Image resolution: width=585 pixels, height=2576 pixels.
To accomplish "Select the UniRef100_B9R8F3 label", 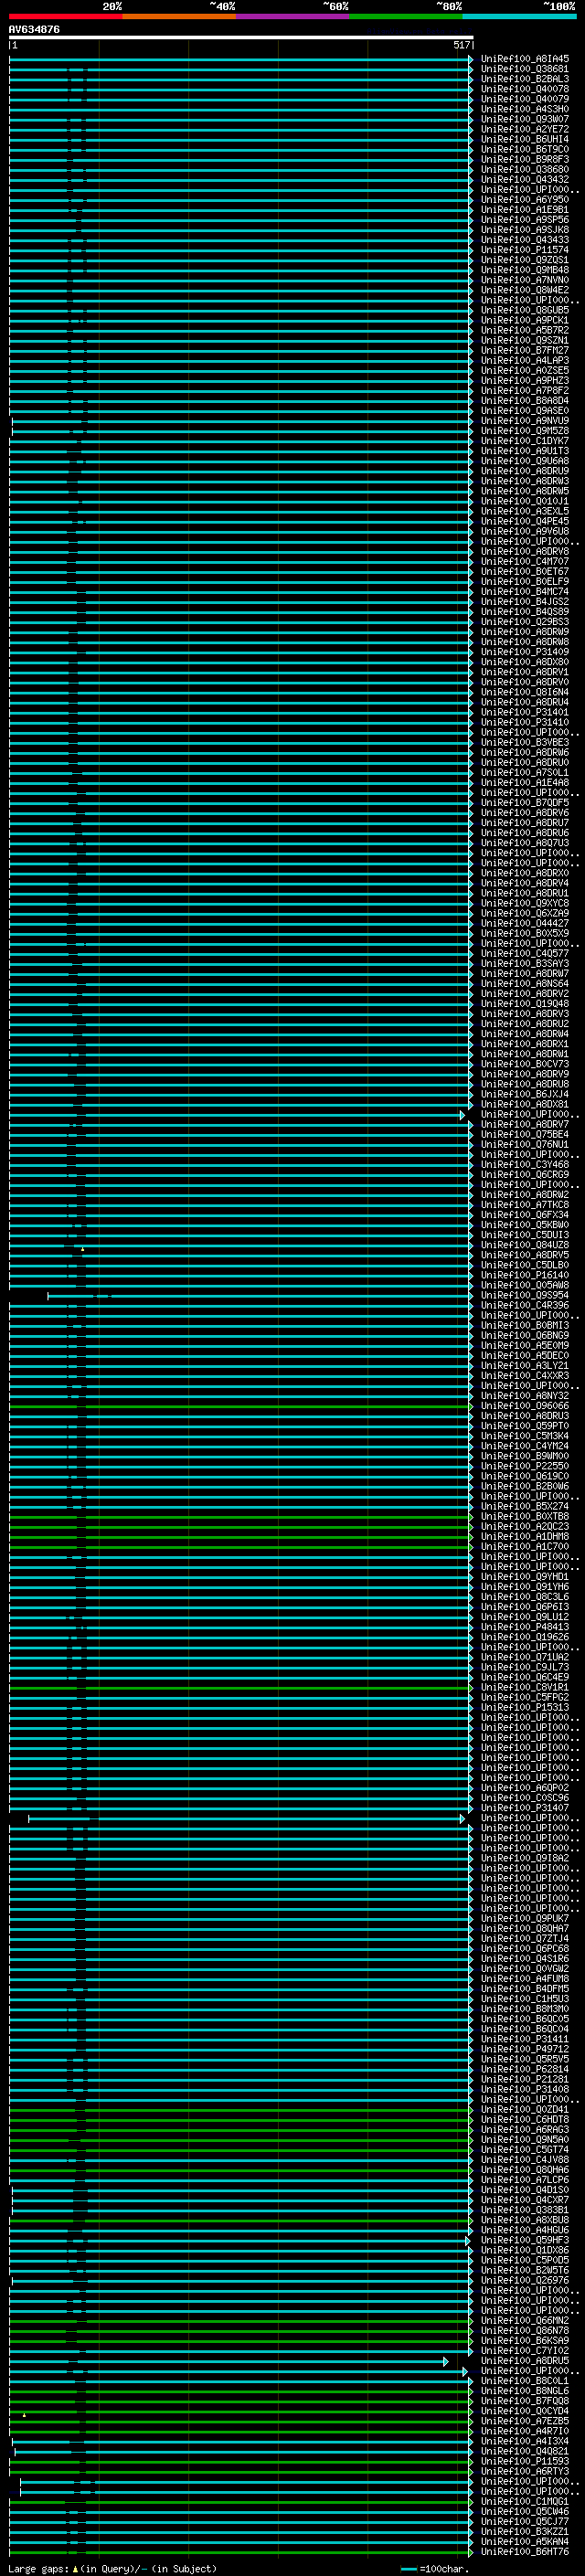I will [x=525, y=159].
